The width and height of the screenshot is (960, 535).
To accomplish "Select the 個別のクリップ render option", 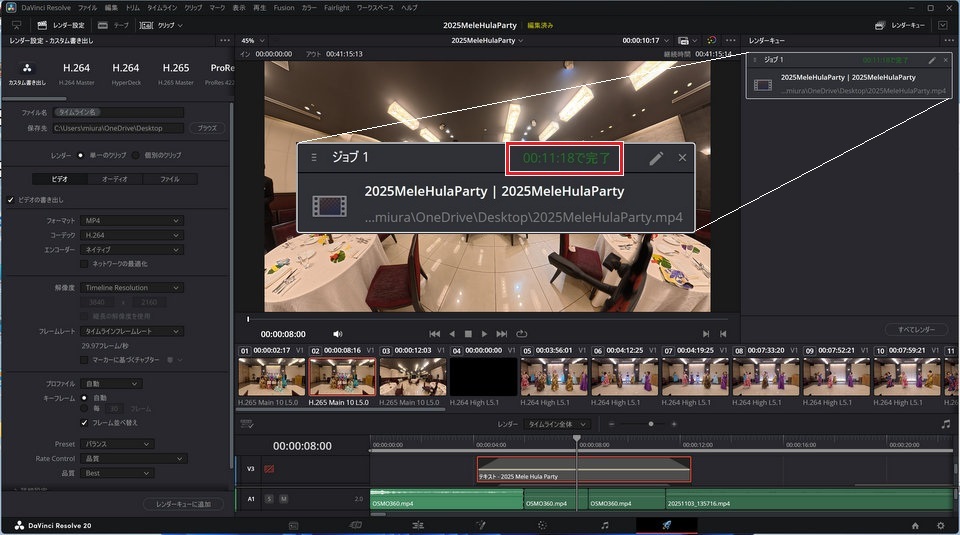I will (137, 156).
